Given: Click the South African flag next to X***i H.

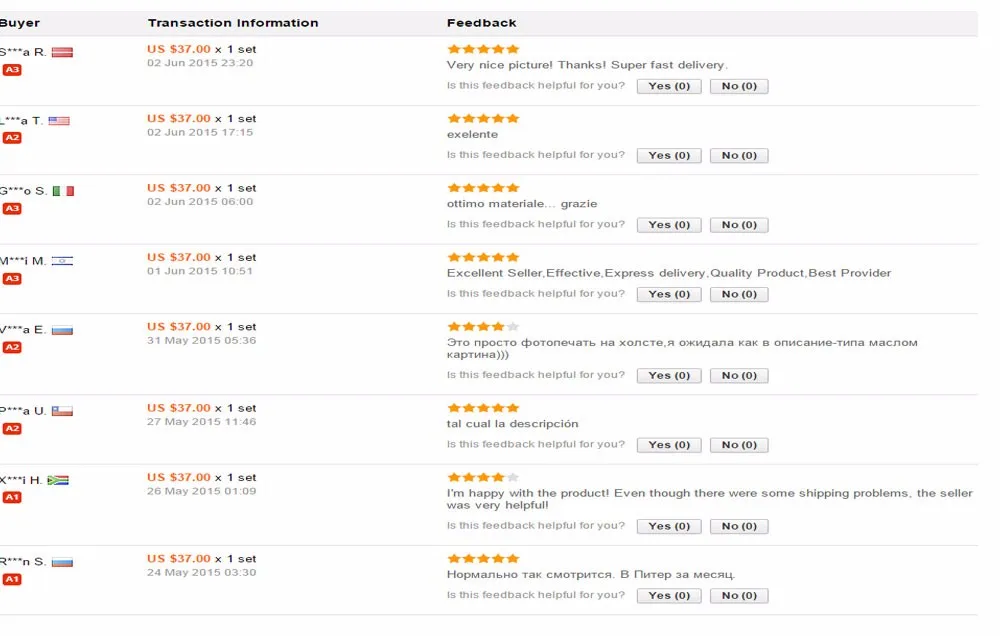Looking at the screenshot, I should [x=58, y=480].
